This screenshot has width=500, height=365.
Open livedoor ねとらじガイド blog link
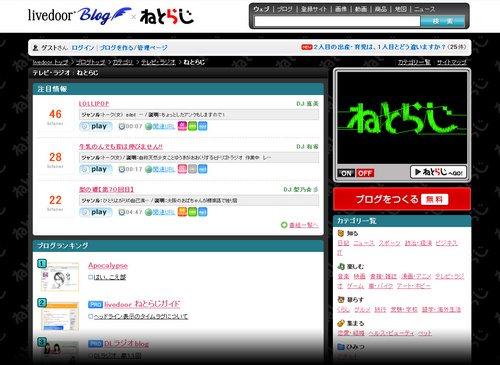point(142,304)
